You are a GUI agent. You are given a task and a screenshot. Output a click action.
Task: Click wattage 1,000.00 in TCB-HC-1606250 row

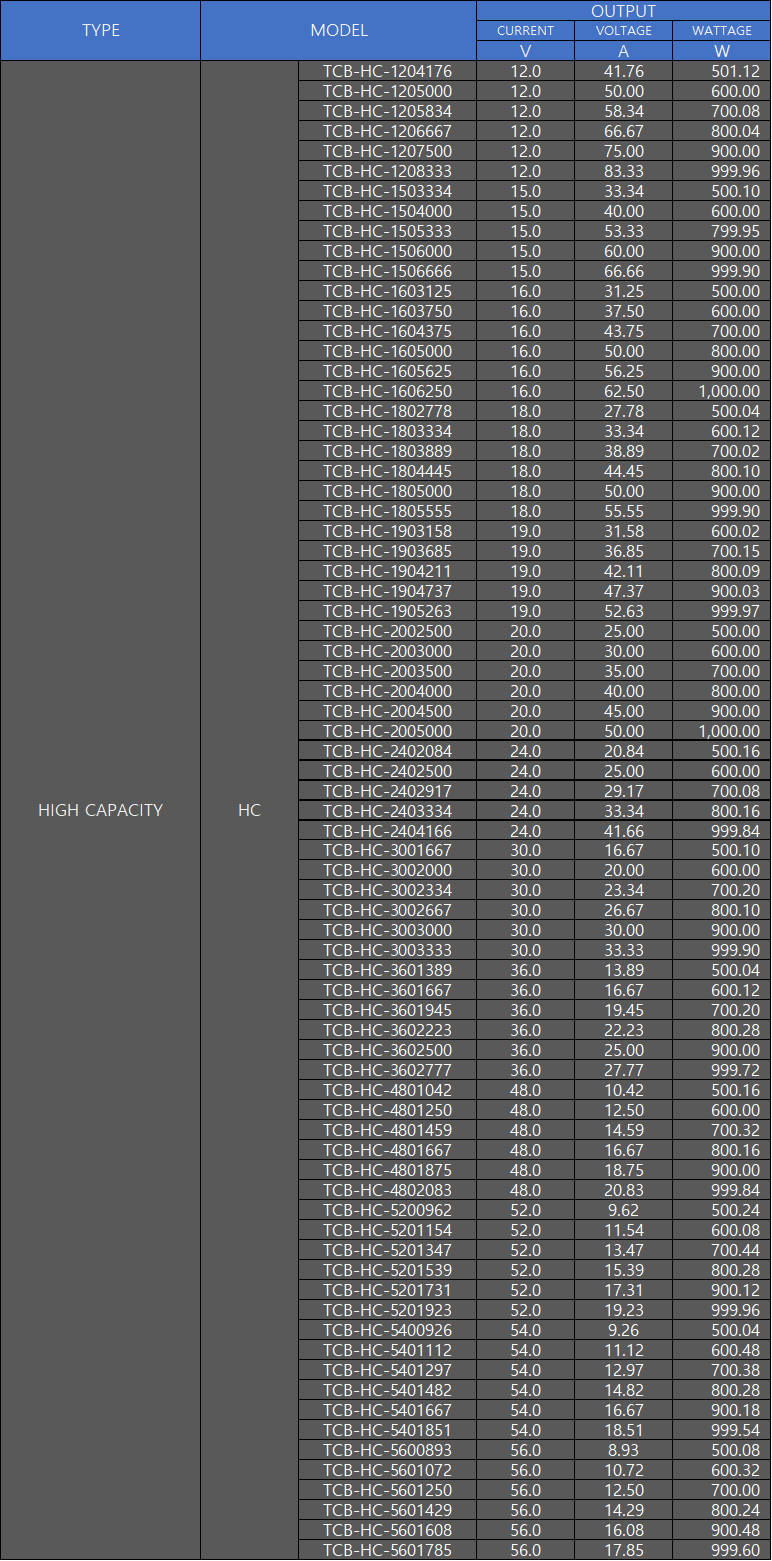(729, 391)
